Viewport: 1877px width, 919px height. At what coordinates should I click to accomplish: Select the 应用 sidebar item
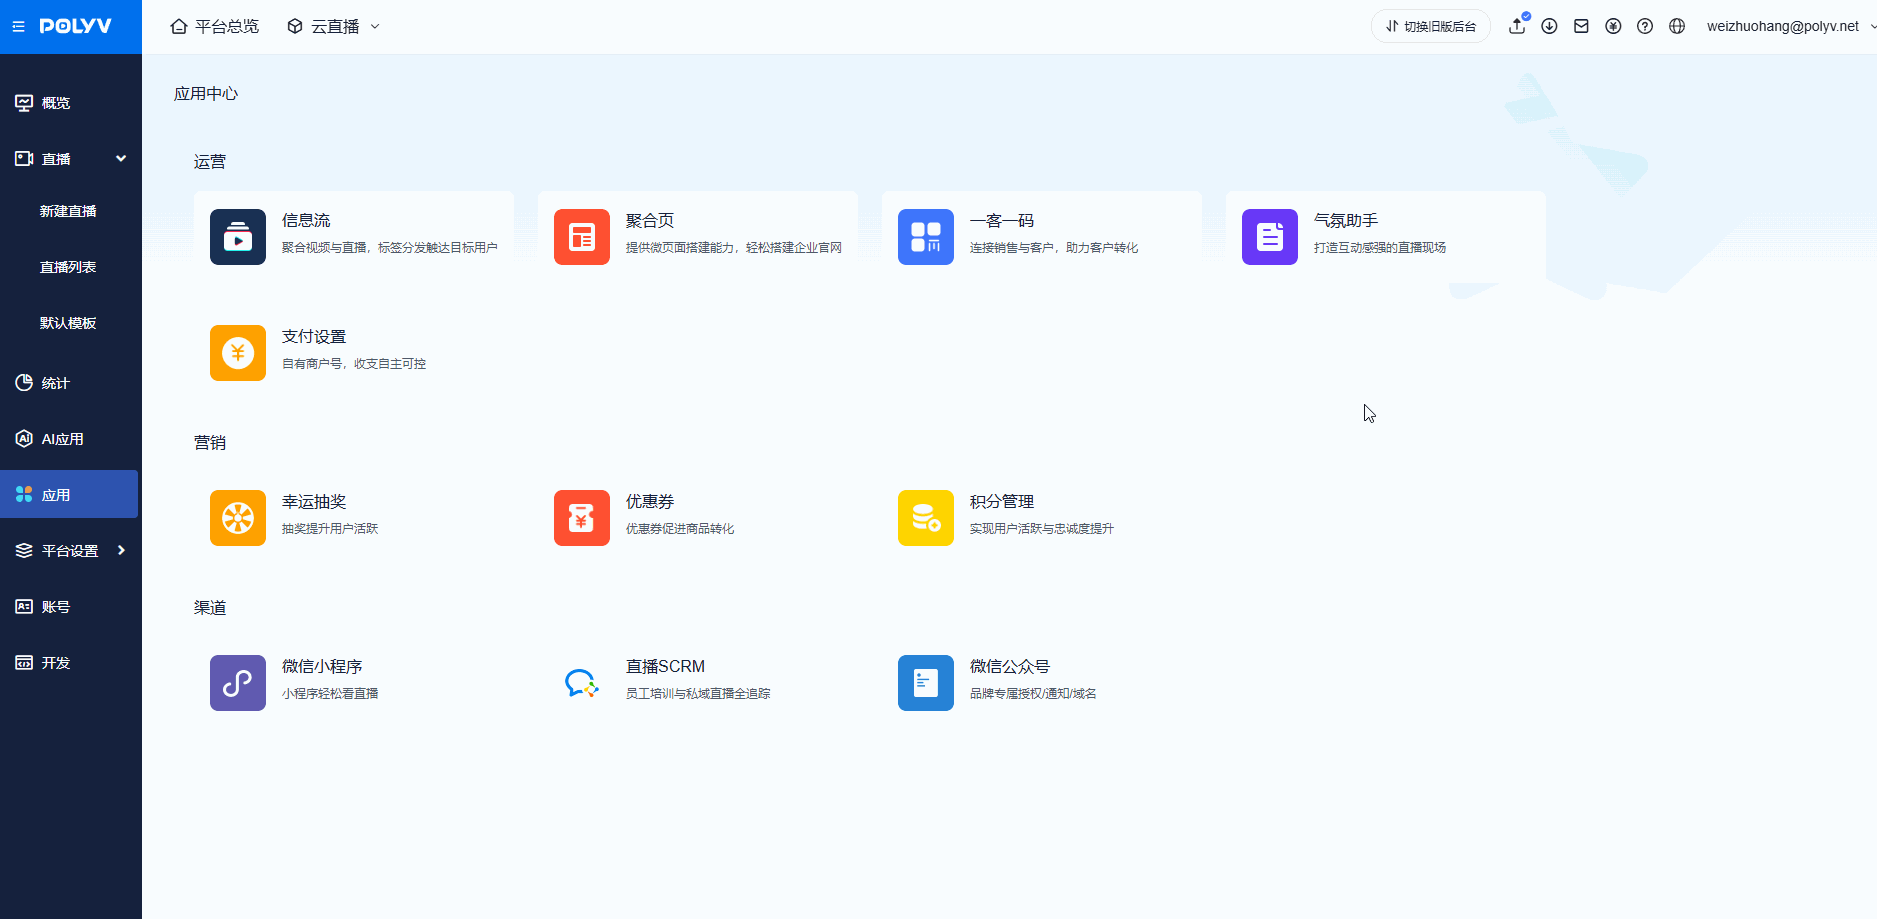pos(69,494)
